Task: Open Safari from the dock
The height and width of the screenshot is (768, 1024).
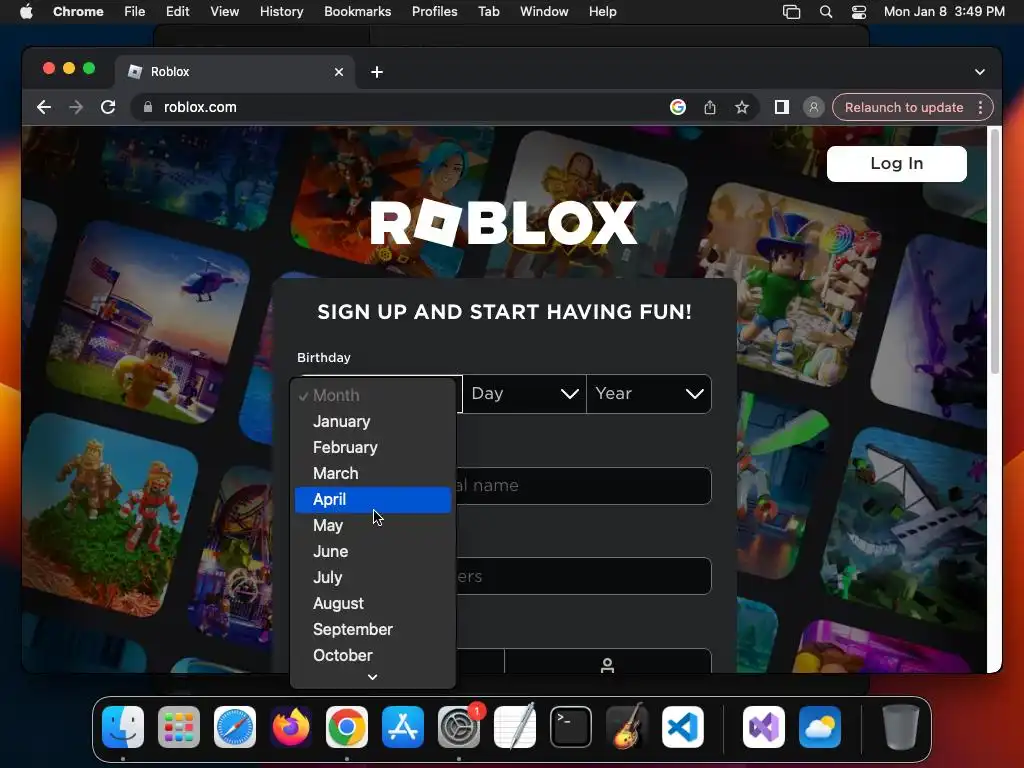Action: pyautogui.click(x=234, y=727)
